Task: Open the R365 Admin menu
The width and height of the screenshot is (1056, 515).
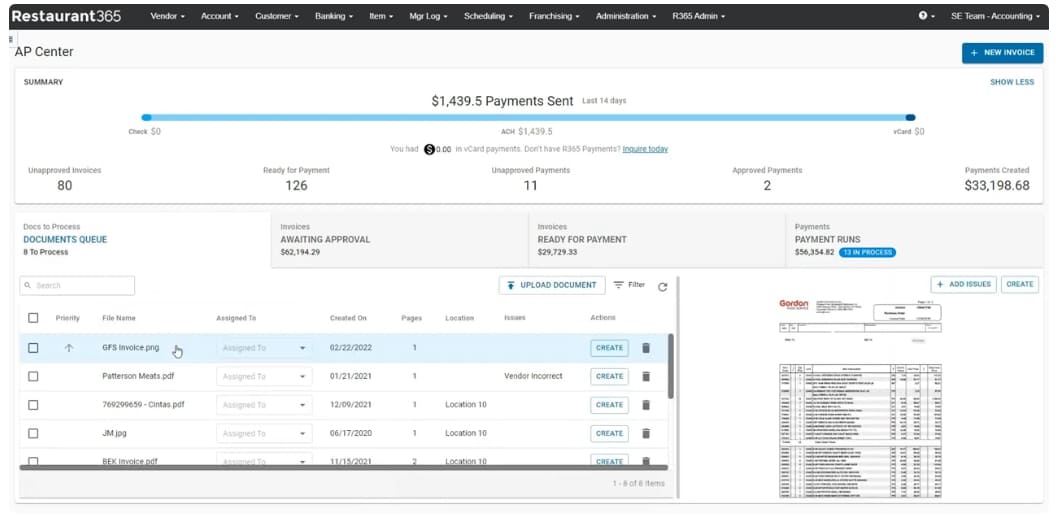Action: pyautogui.click(x=698, y=16)
